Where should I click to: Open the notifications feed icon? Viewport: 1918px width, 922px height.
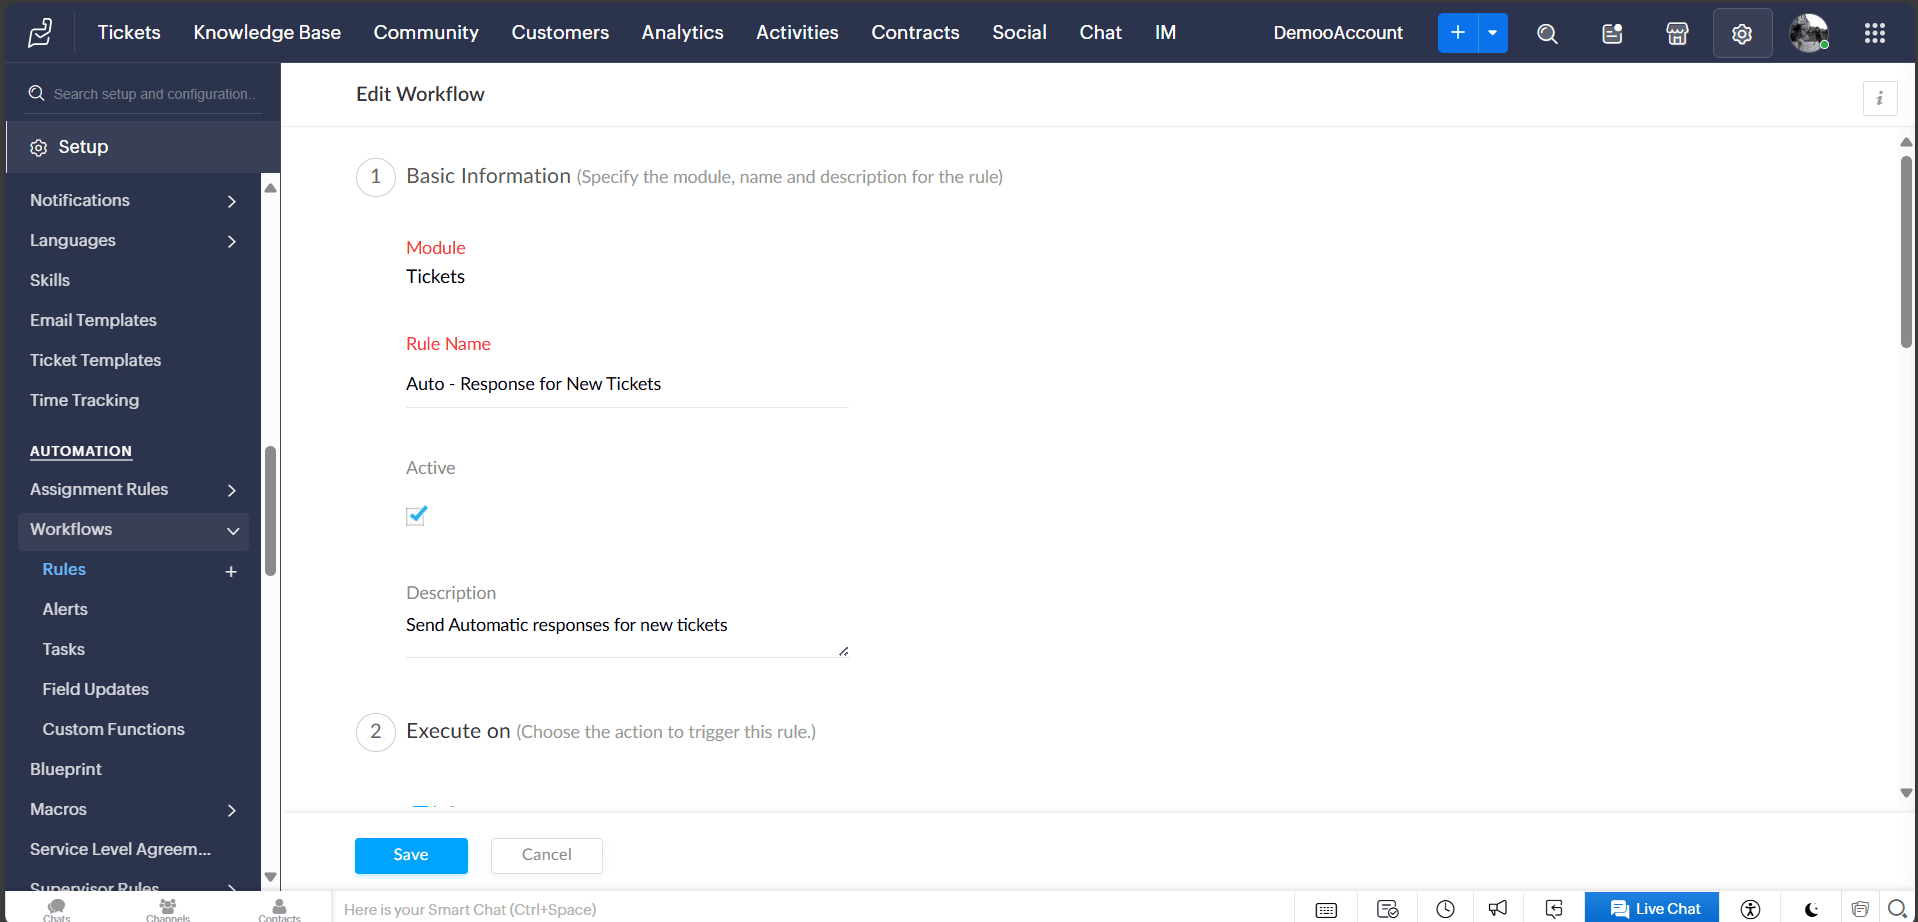coord(1612,34)
